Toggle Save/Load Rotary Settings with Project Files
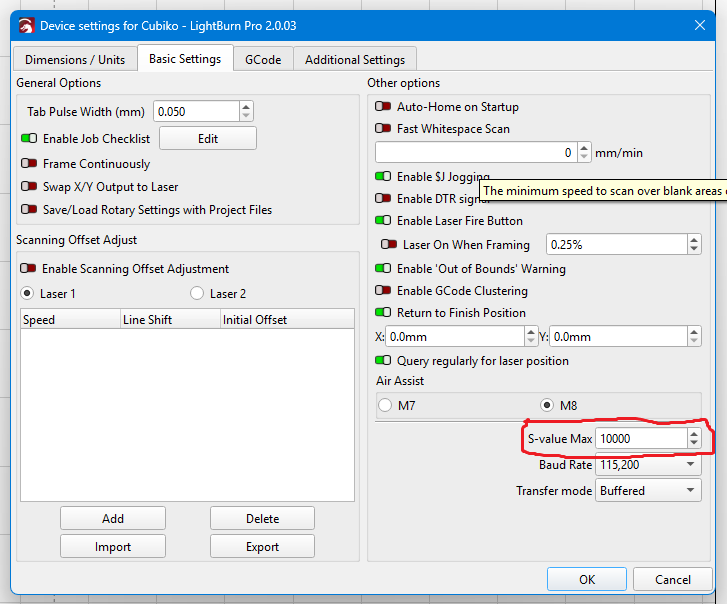Screen dimensions: 727x604 [x=29, y=210]
